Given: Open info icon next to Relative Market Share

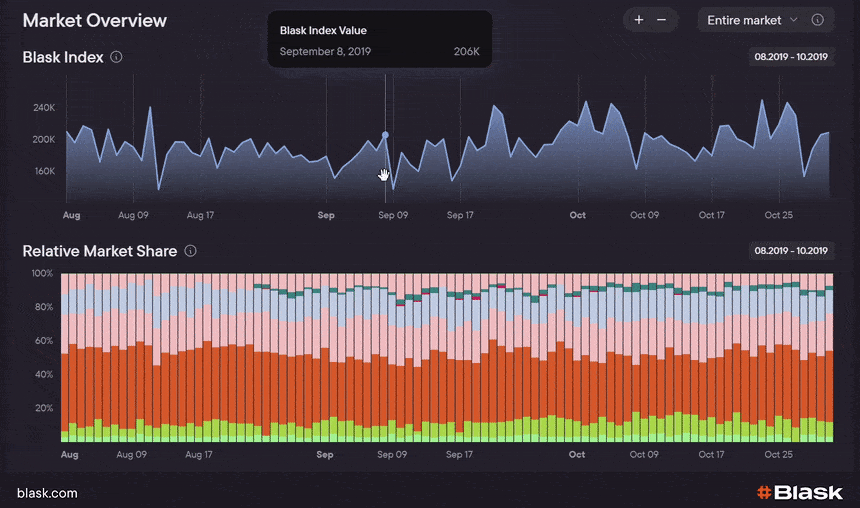Looking at the screenshot, I should tap(190, 251).
